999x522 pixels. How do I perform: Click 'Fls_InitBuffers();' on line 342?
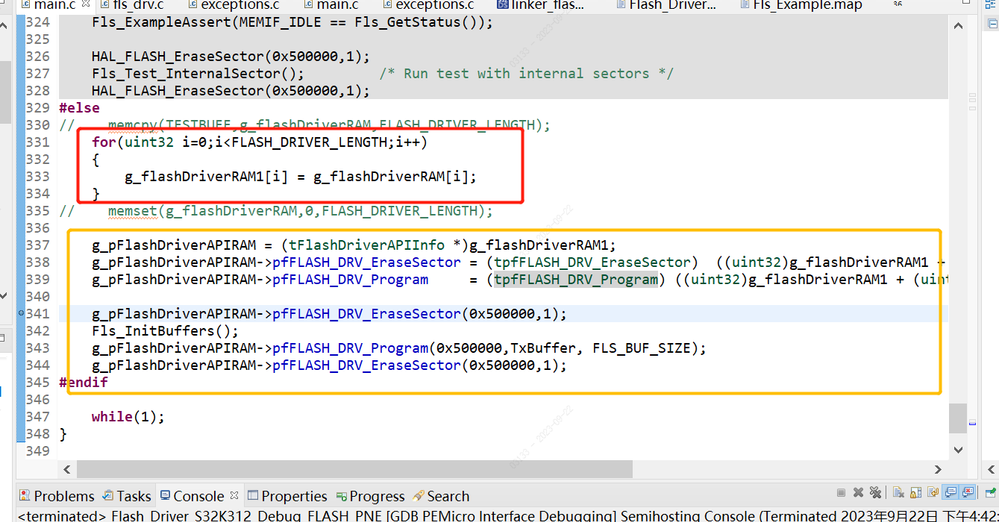point(165,331)
